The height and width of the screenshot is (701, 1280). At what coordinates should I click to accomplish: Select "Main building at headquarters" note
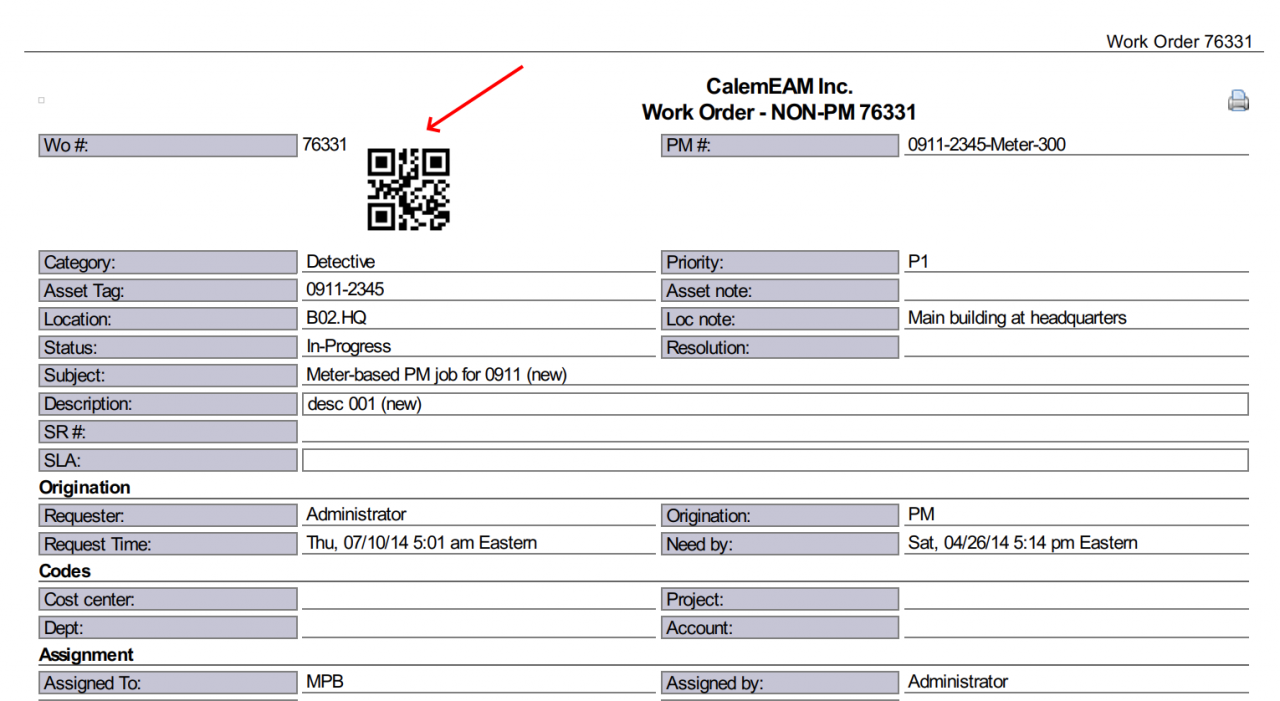coord(1017,318)
